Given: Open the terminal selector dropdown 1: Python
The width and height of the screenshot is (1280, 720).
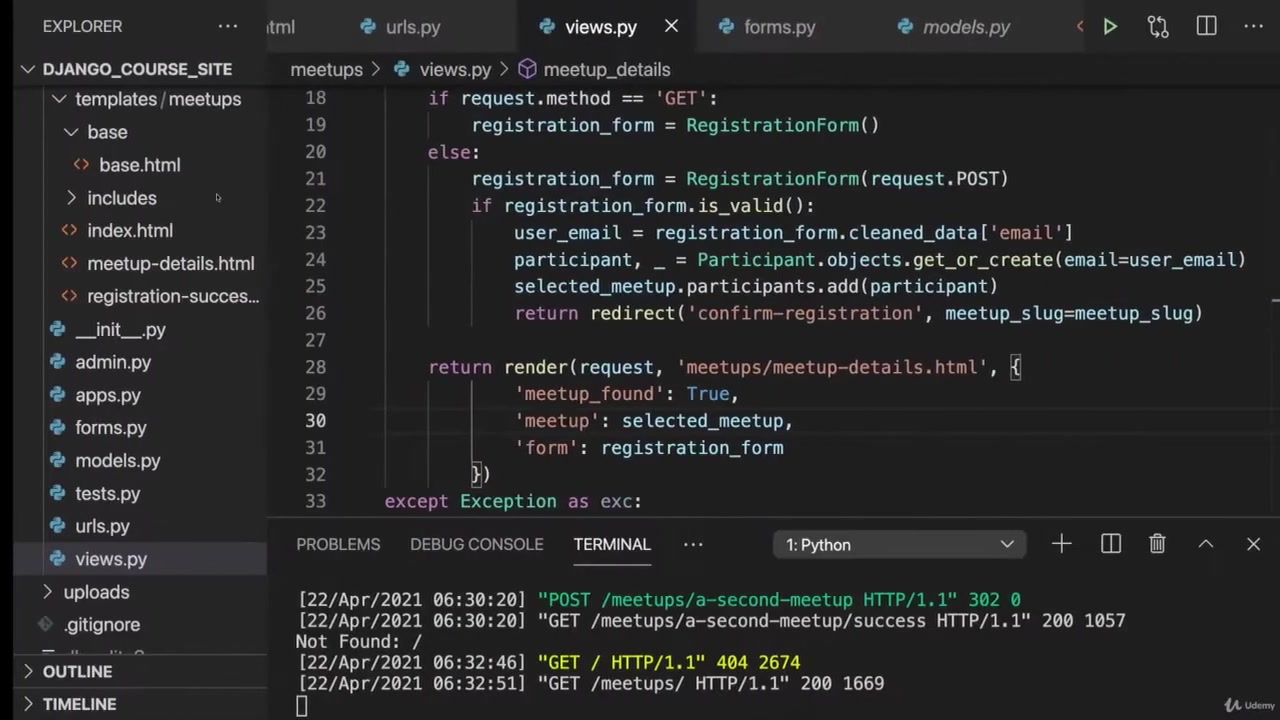Looking at the screenshot, I should click(898, 545).
